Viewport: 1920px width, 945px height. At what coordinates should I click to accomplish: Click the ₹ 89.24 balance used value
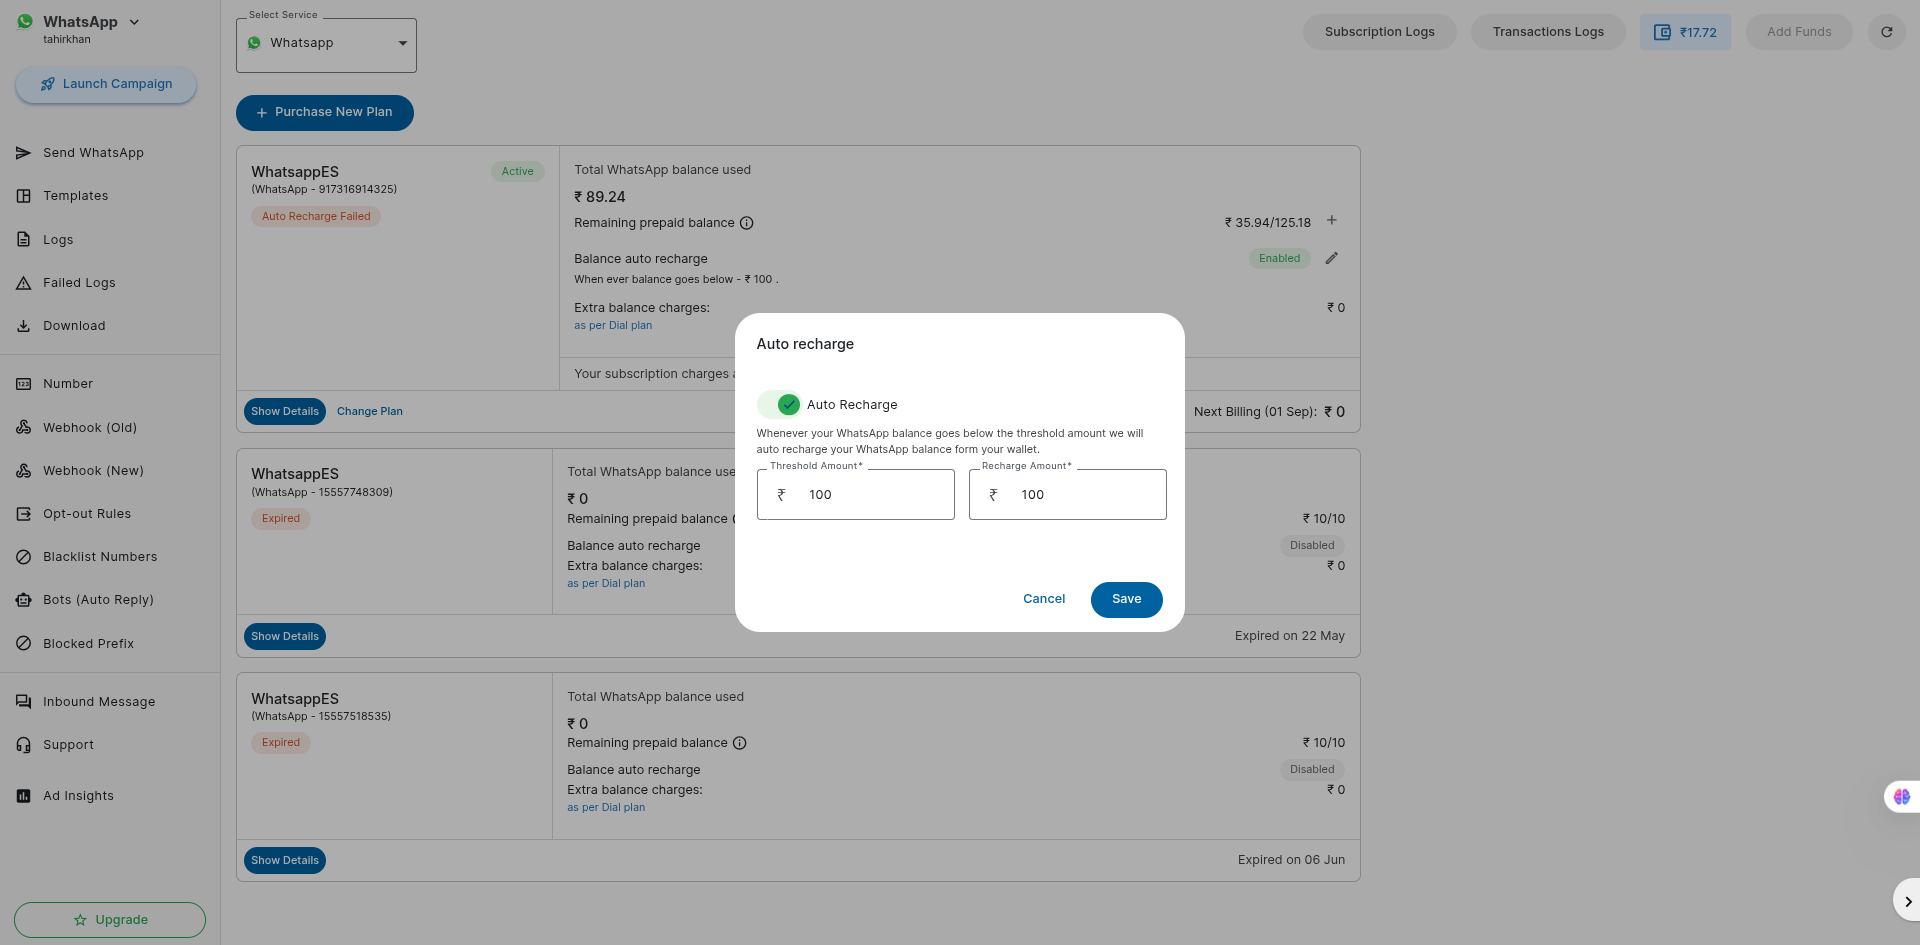pyautogui.click(x=600, y=198)
